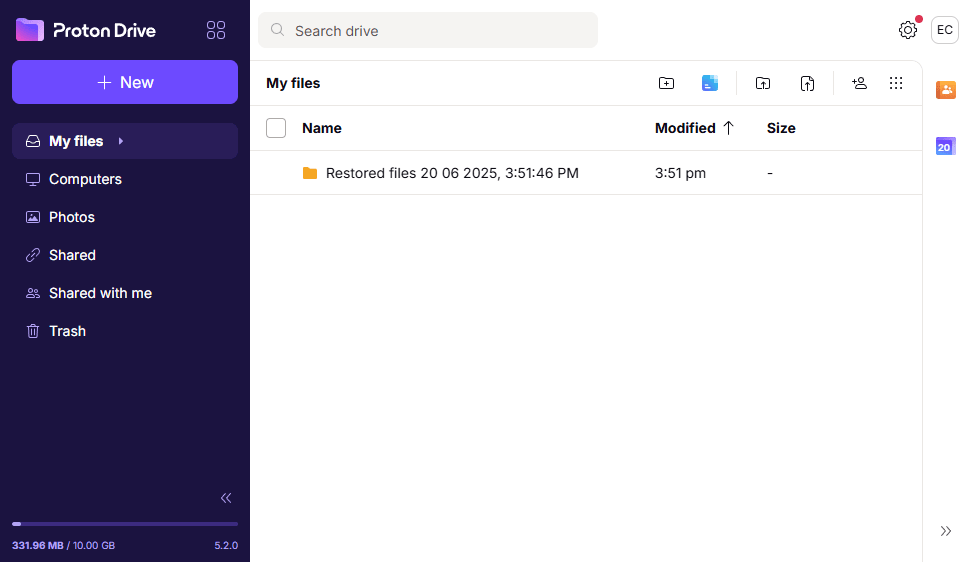Create a new document icon

click(x=710, y=83)
